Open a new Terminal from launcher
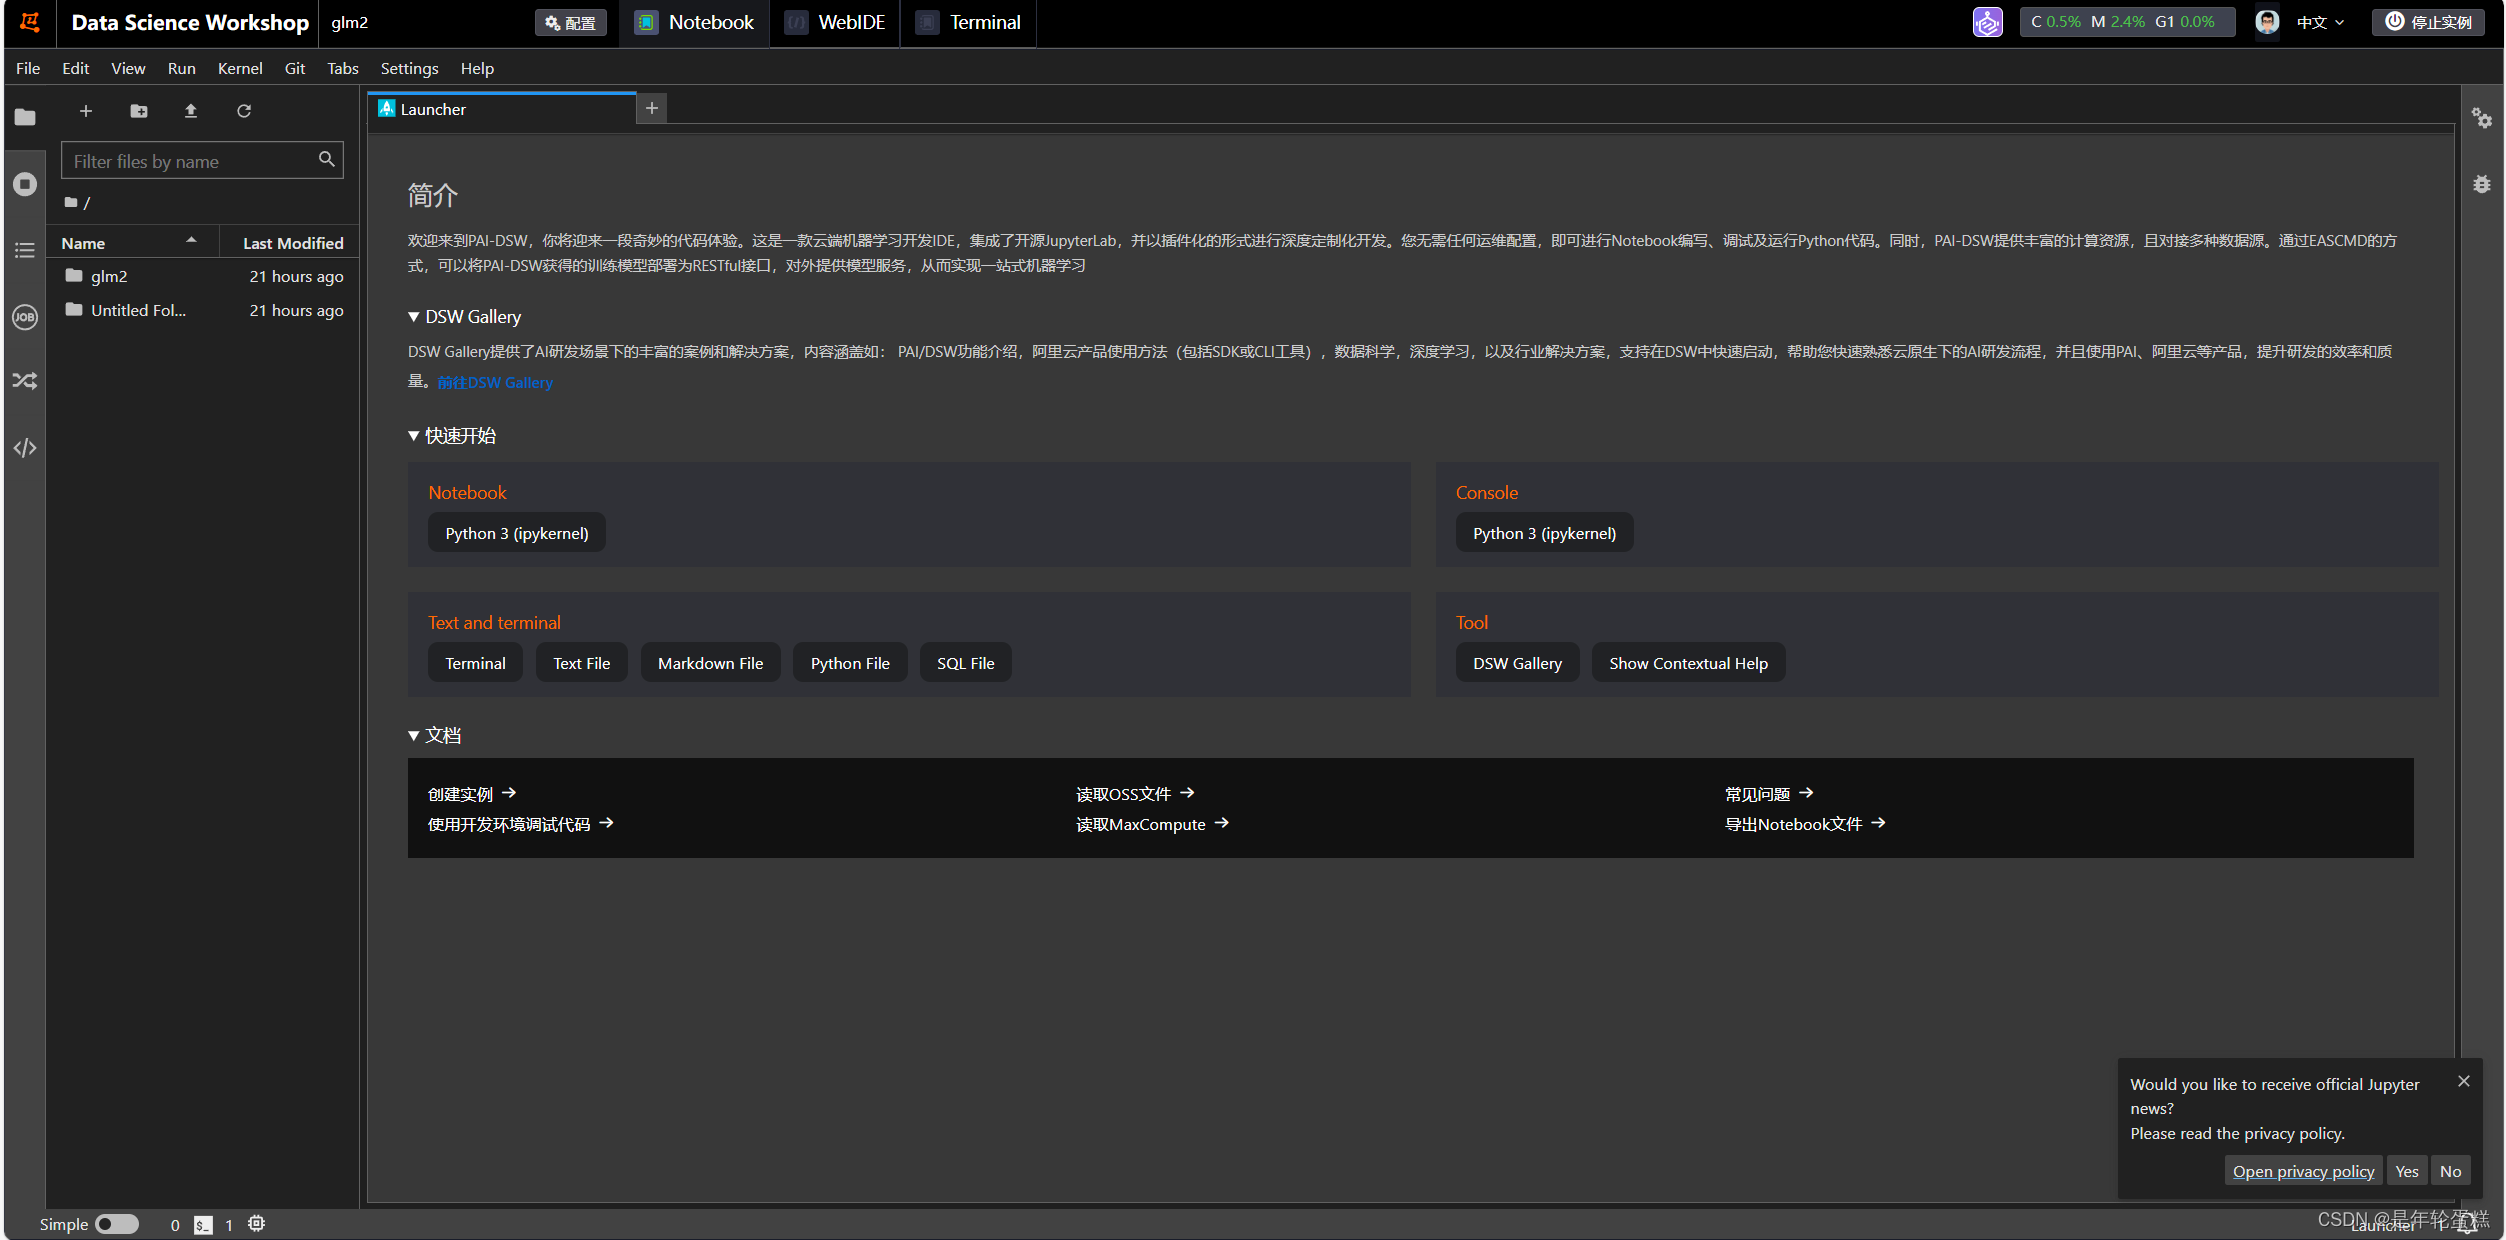2506x1240 pixels. [x=475, y=663]
